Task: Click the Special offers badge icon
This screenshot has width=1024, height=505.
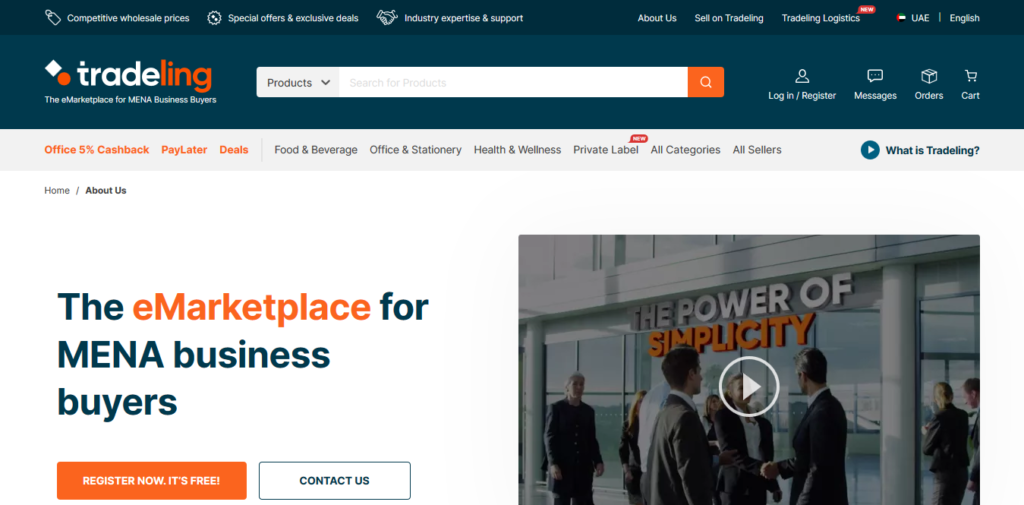Action: point(214,18)
